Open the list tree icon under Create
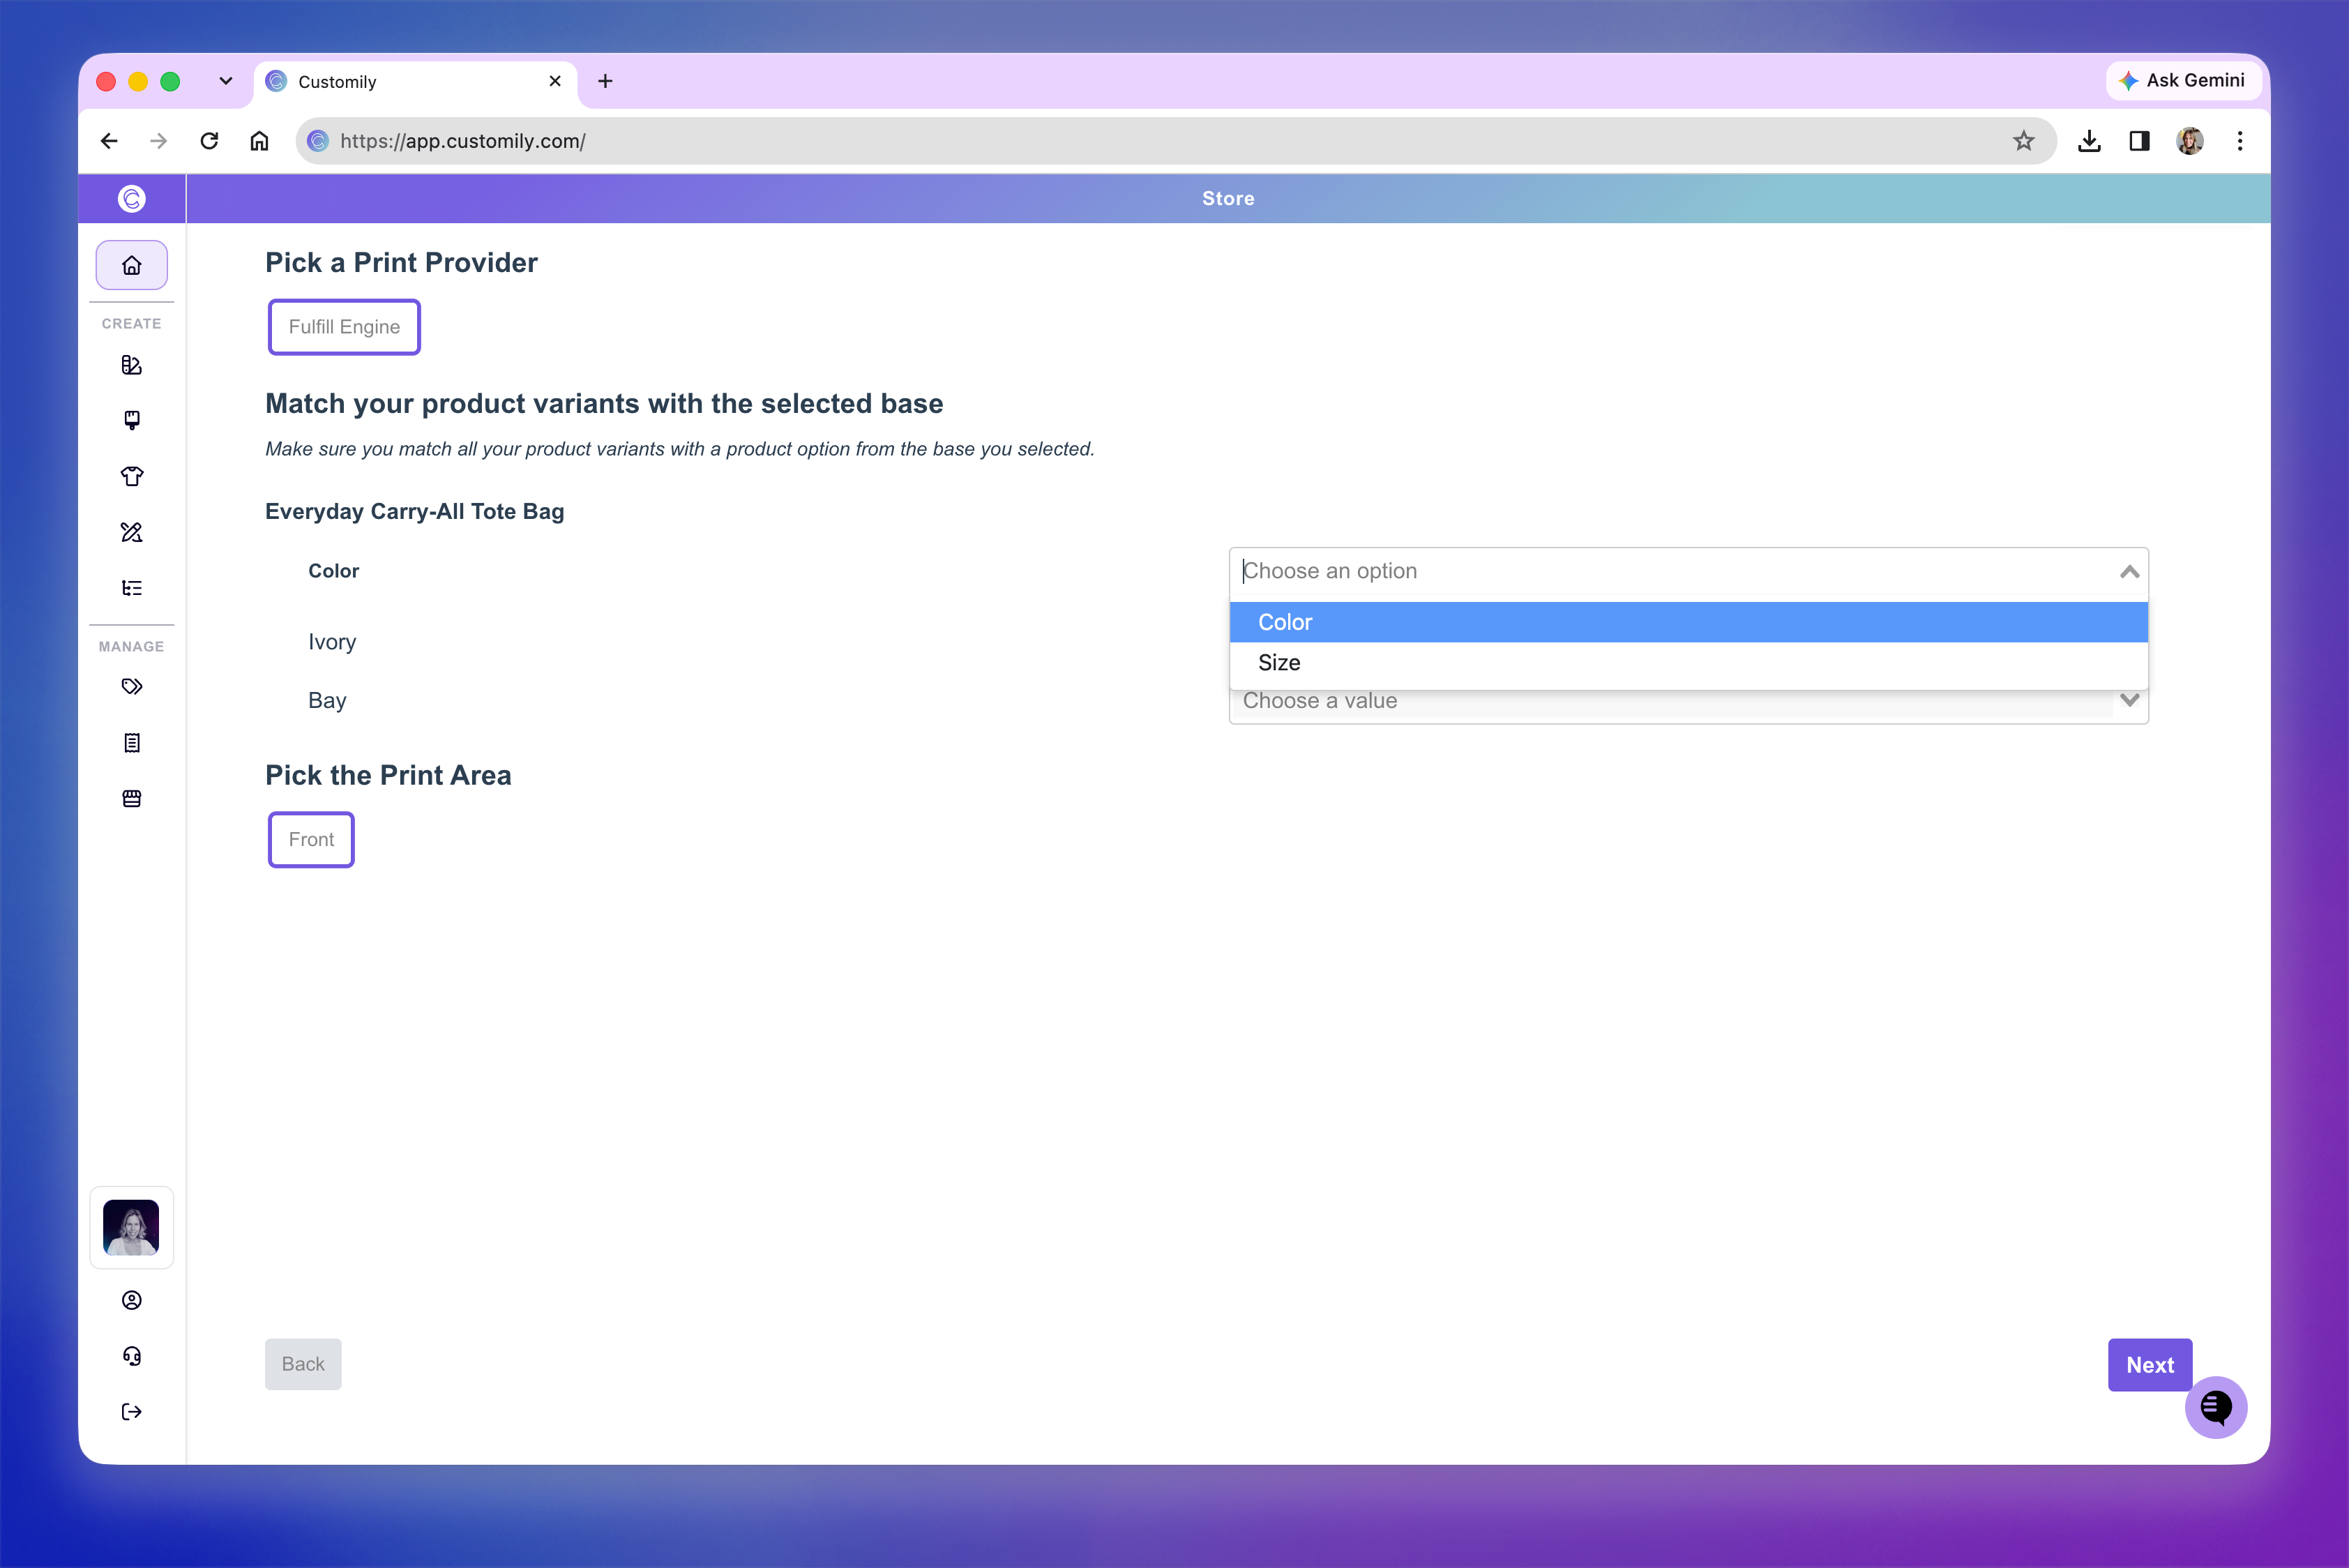The image size is (2349, 1568). point(131,588)
